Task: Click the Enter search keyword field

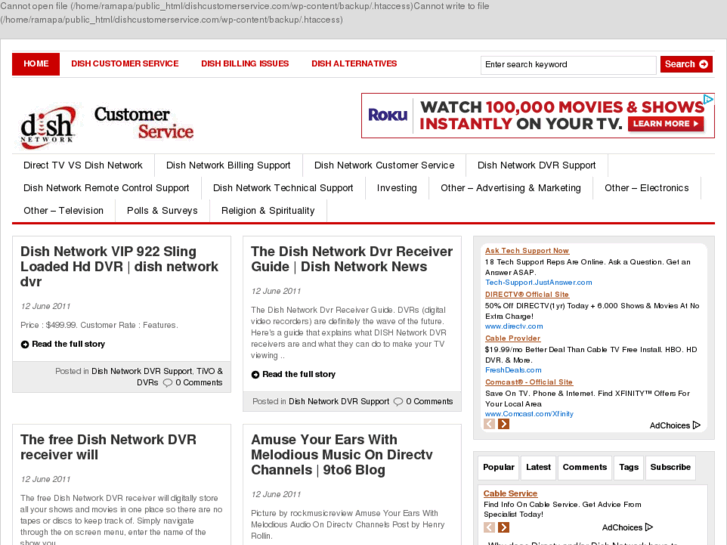Action: point(568,64)
